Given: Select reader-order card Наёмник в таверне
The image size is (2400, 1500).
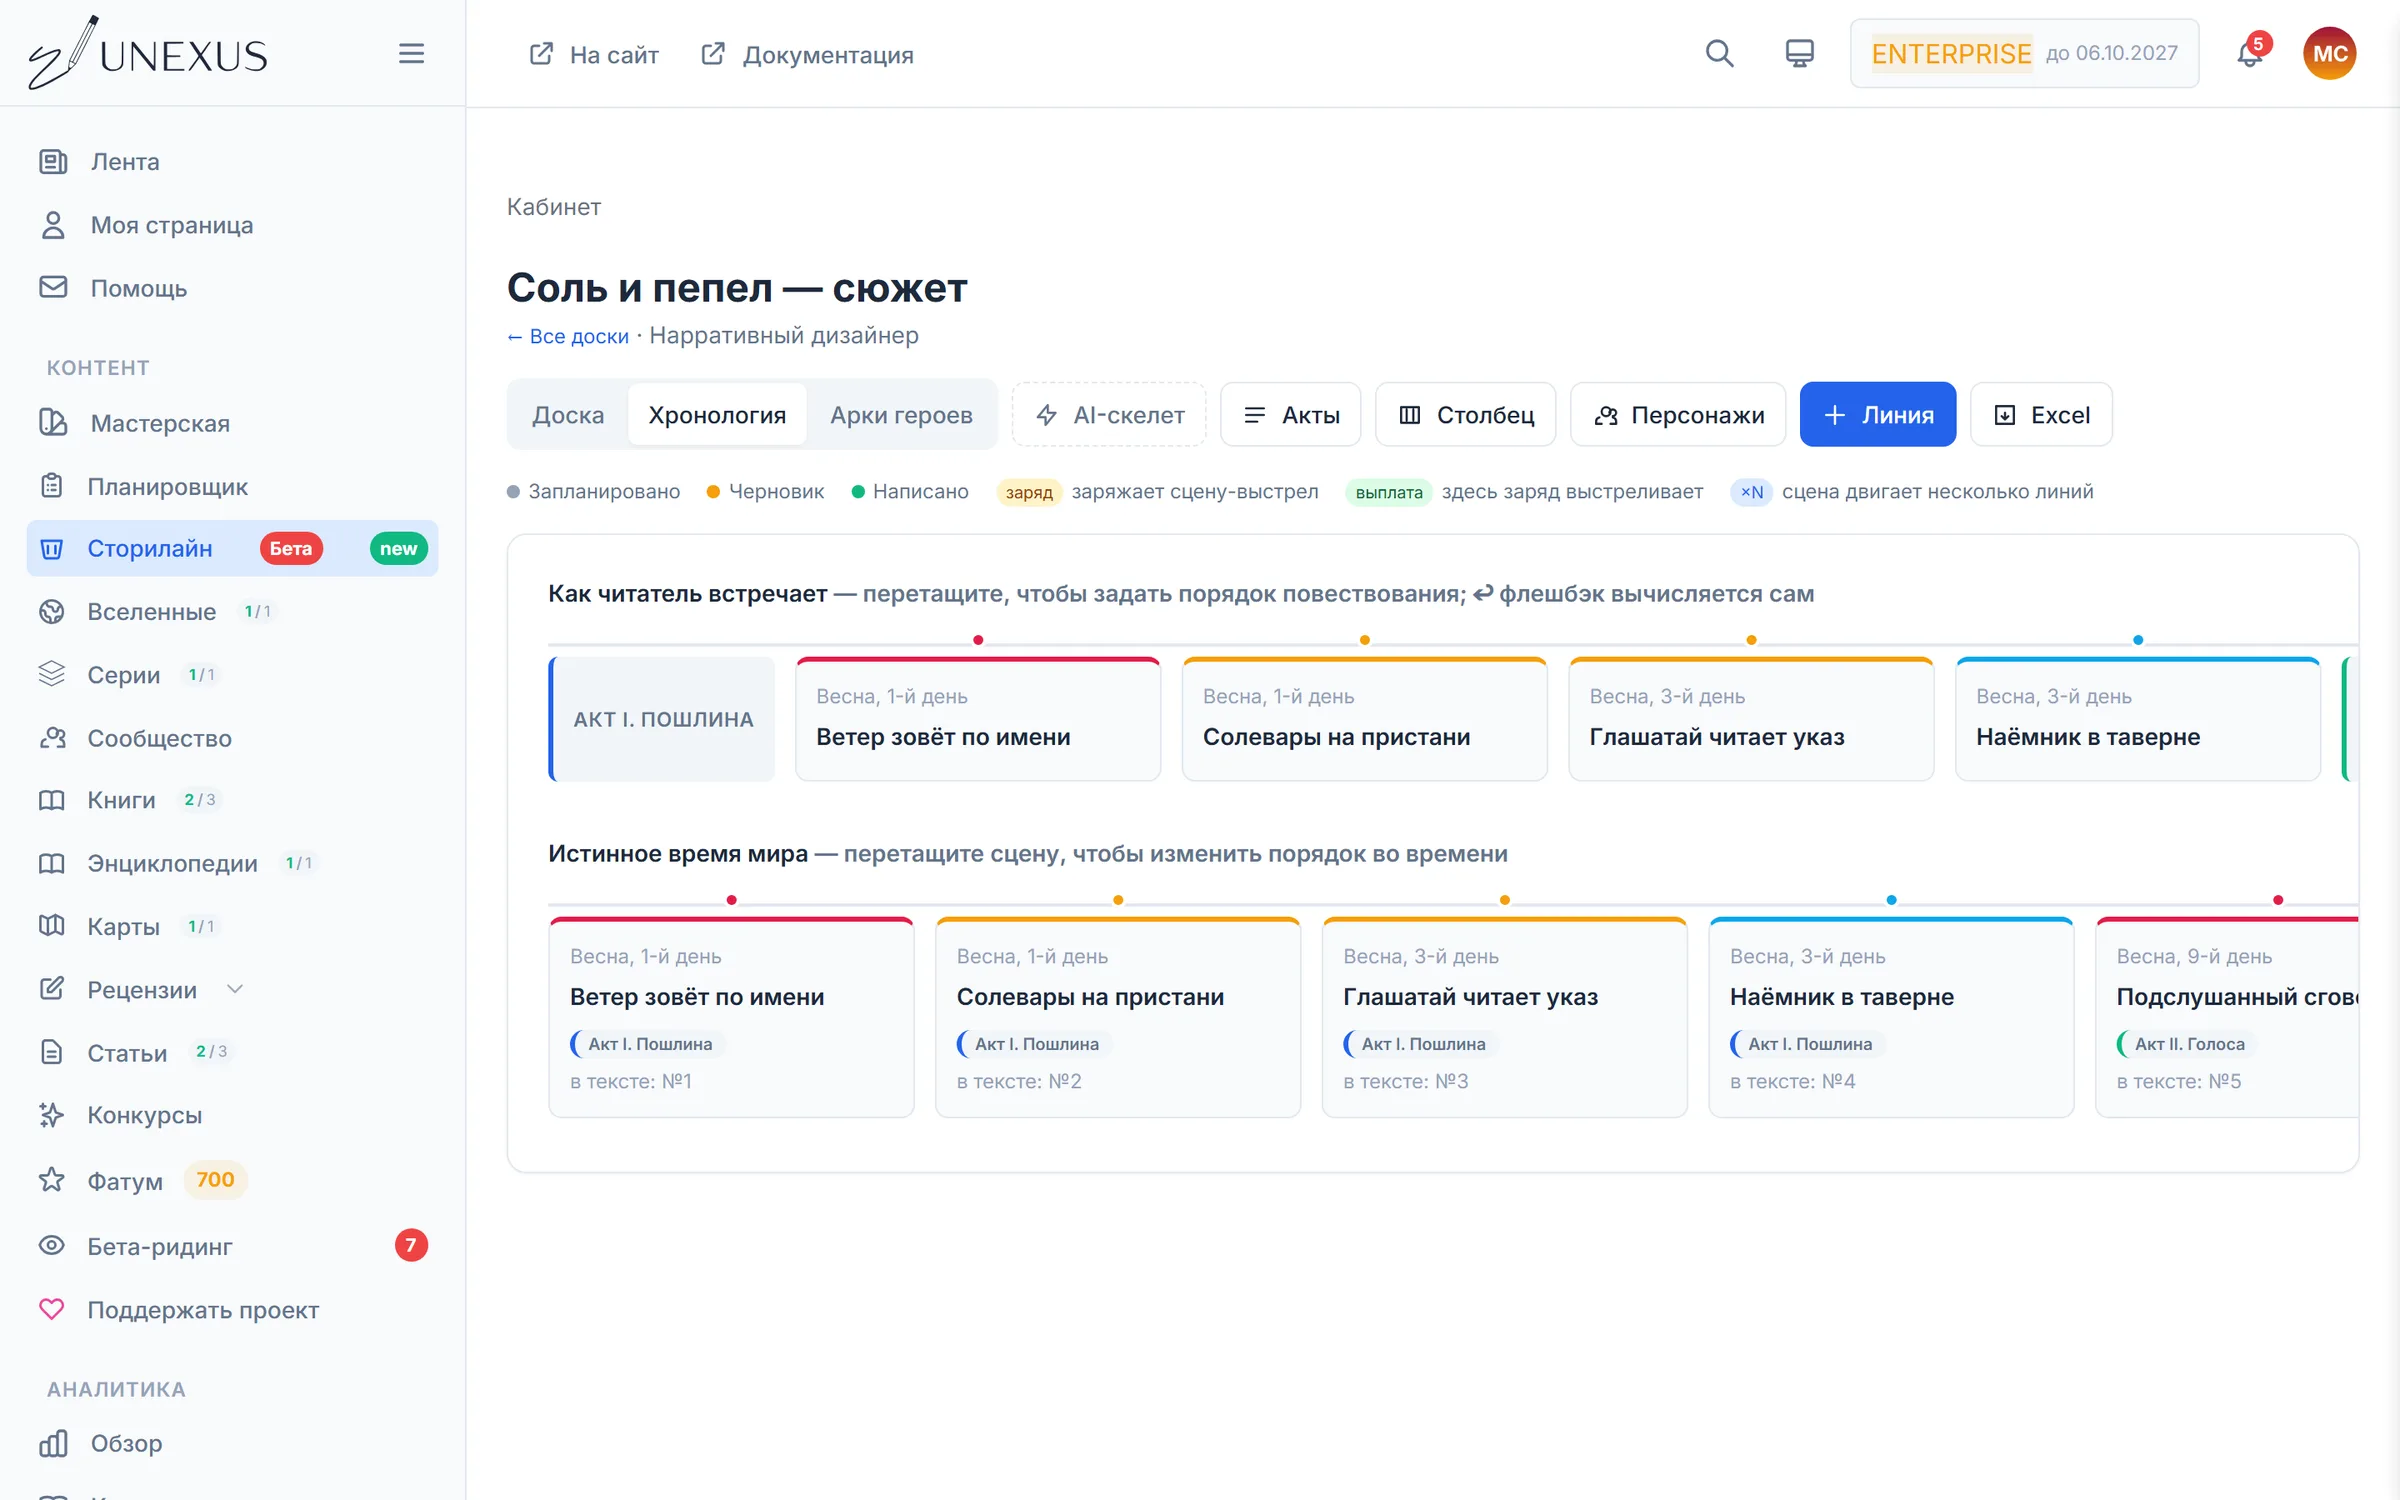Looking at the screenshot, I should tap(2138, 719).
